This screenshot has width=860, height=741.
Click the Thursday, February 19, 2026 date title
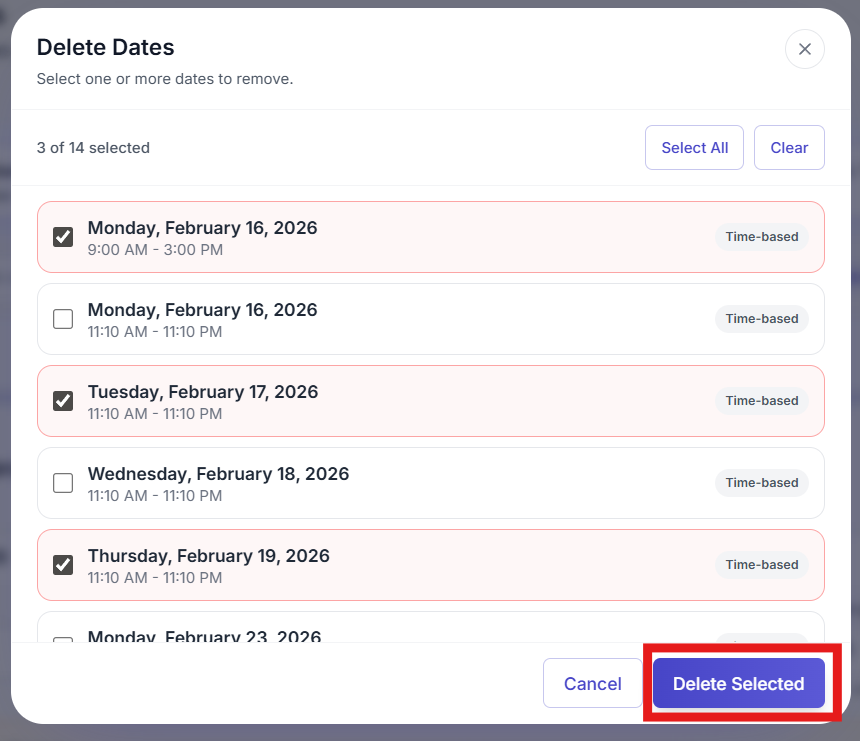click(208, 556)
